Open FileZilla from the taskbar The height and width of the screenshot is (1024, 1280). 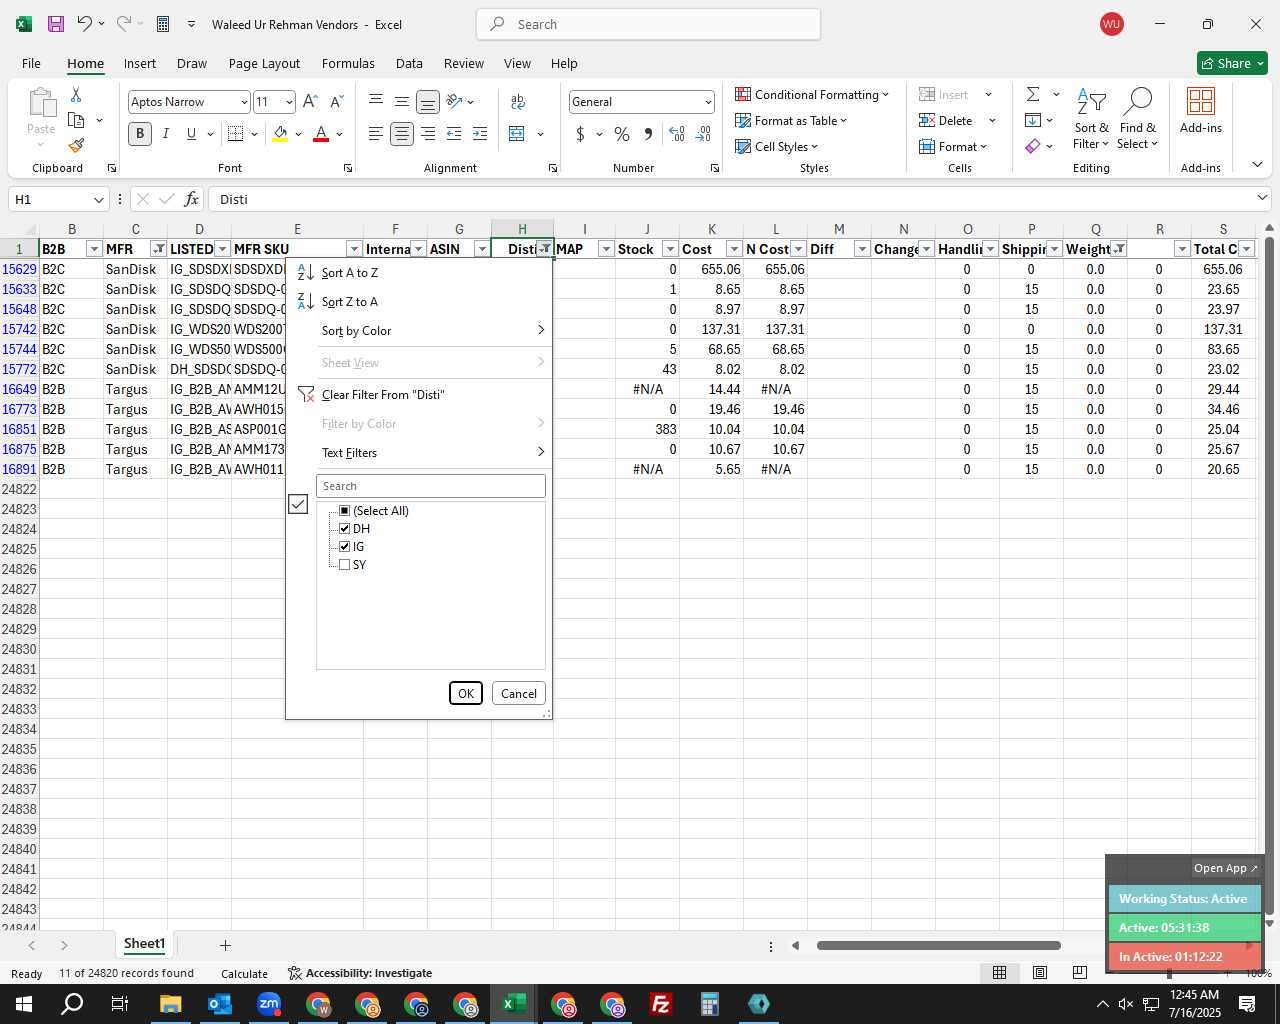pos(661,1004)
